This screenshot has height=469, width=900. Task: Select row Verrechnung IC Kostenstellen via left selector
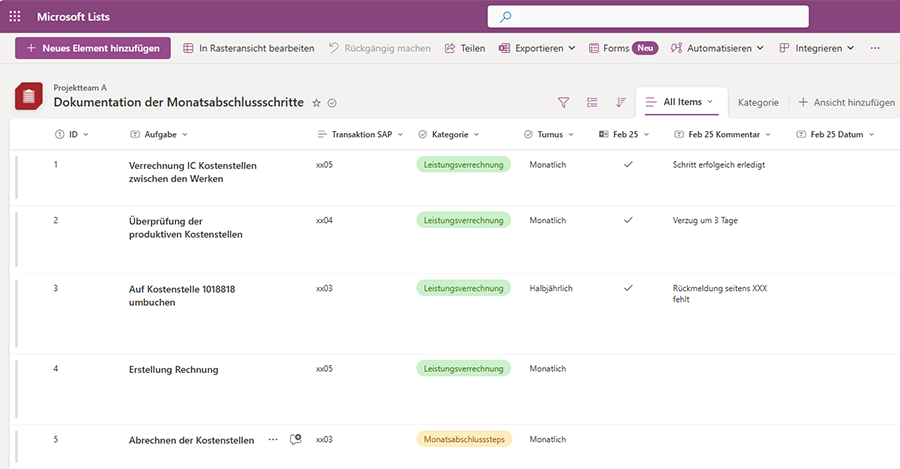17,177
